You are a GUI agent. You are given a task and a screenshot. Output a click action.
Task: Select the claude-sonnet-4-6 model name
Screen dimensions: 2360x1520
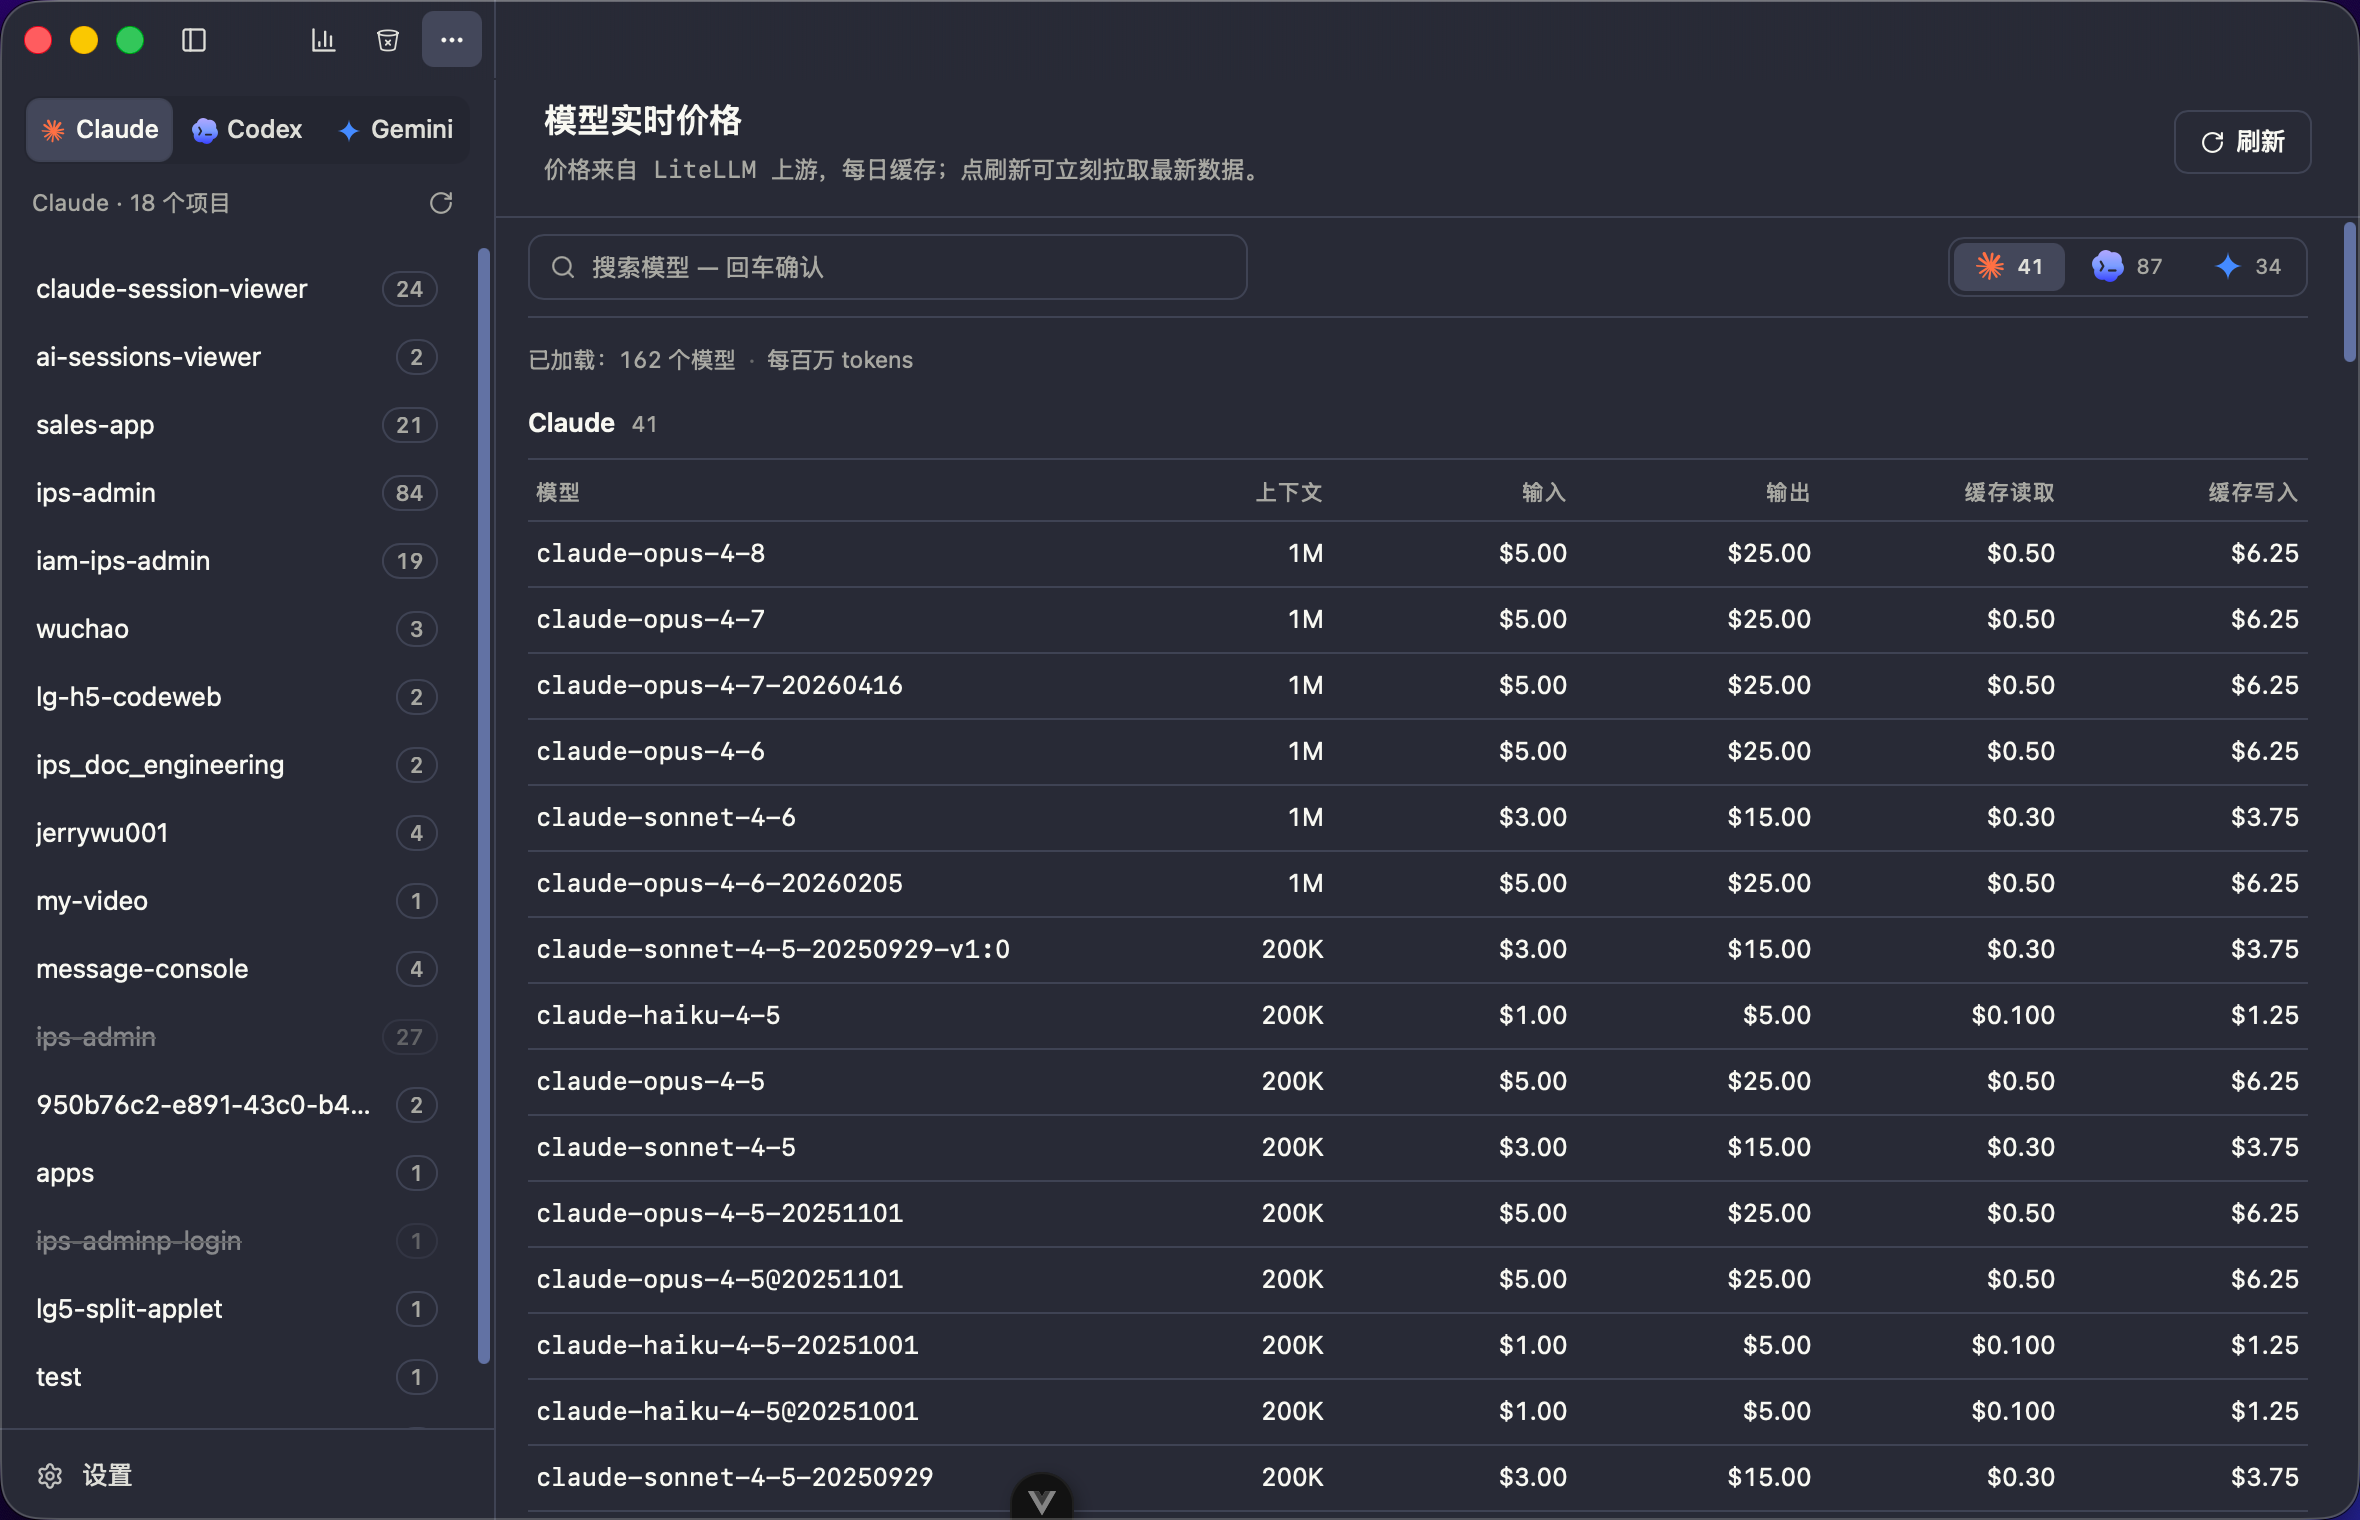pos(666,818)
